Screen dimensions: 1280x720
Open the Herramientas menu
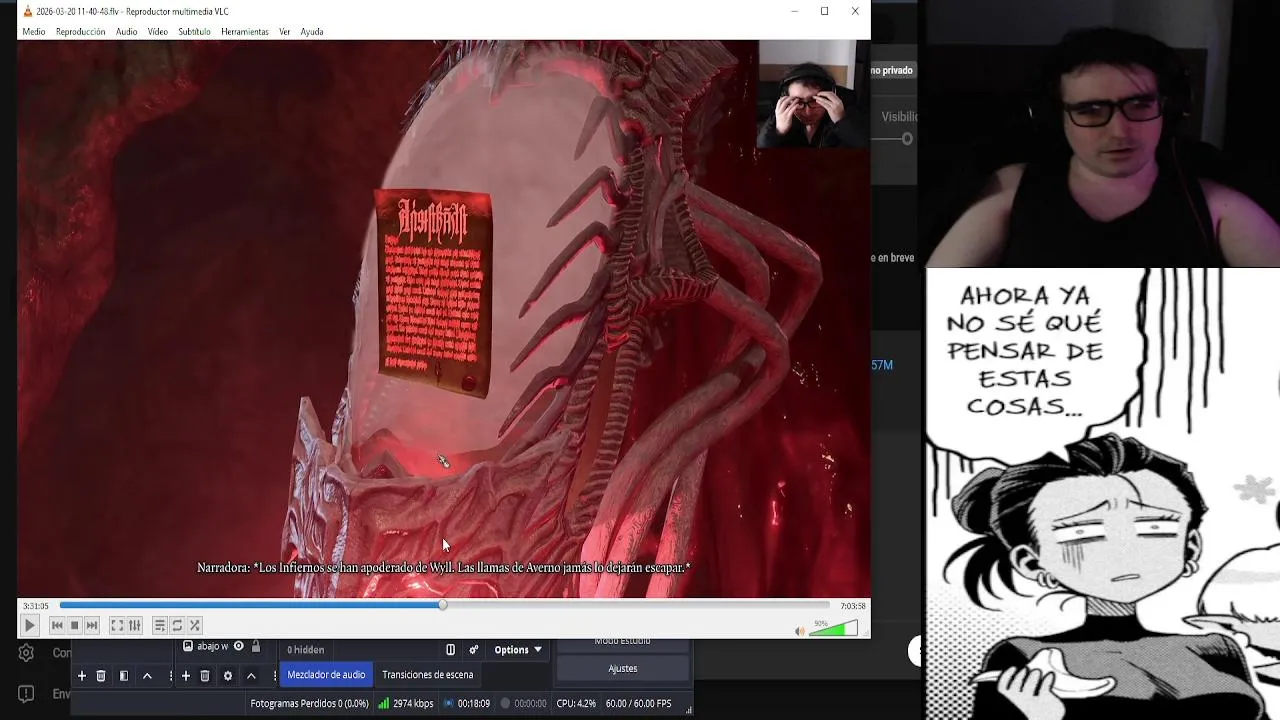[x=245, y=32]
